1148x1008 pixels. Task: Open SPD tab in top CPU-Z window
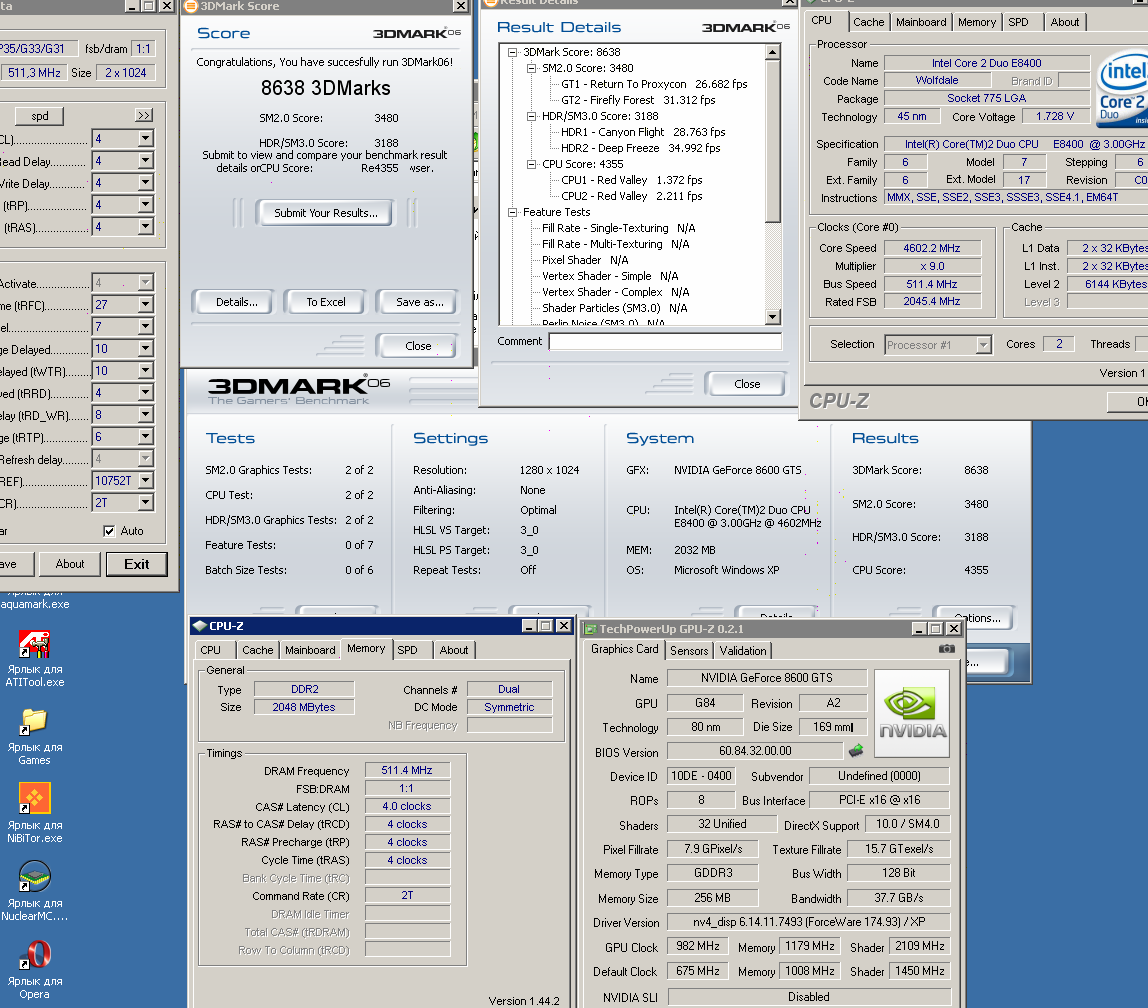[x=1018, y=22]
